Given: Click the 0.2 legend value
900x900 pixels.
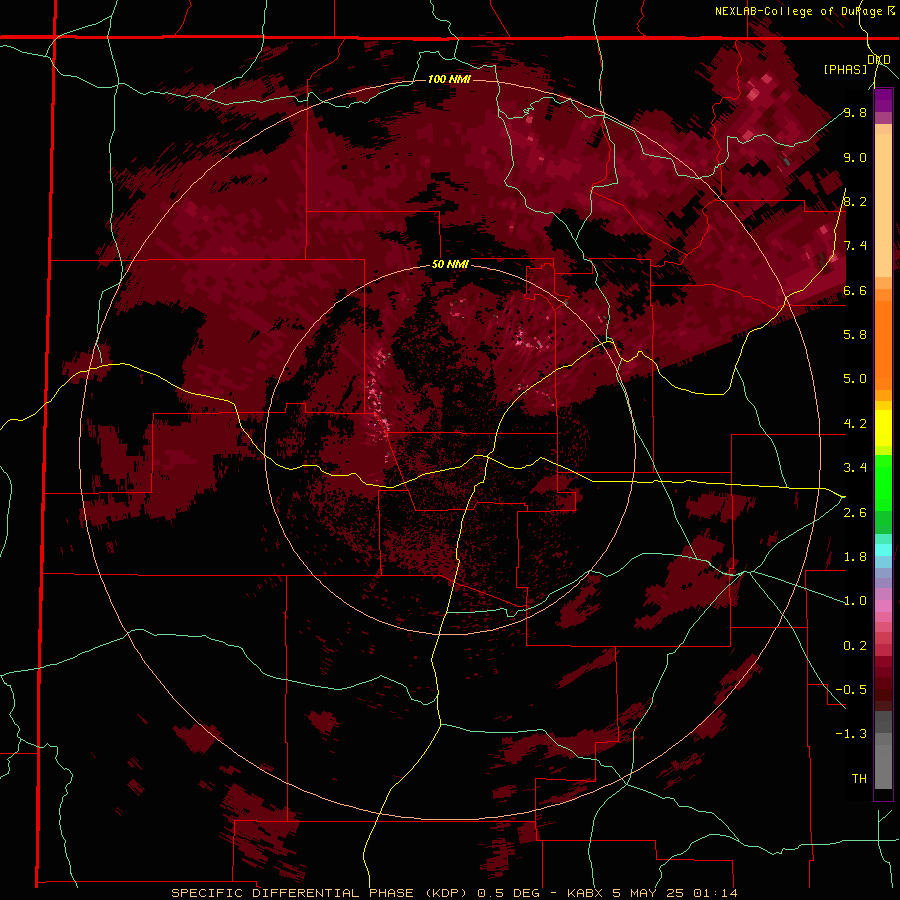Looking at the screenshot, I should [x=855, y=645].
